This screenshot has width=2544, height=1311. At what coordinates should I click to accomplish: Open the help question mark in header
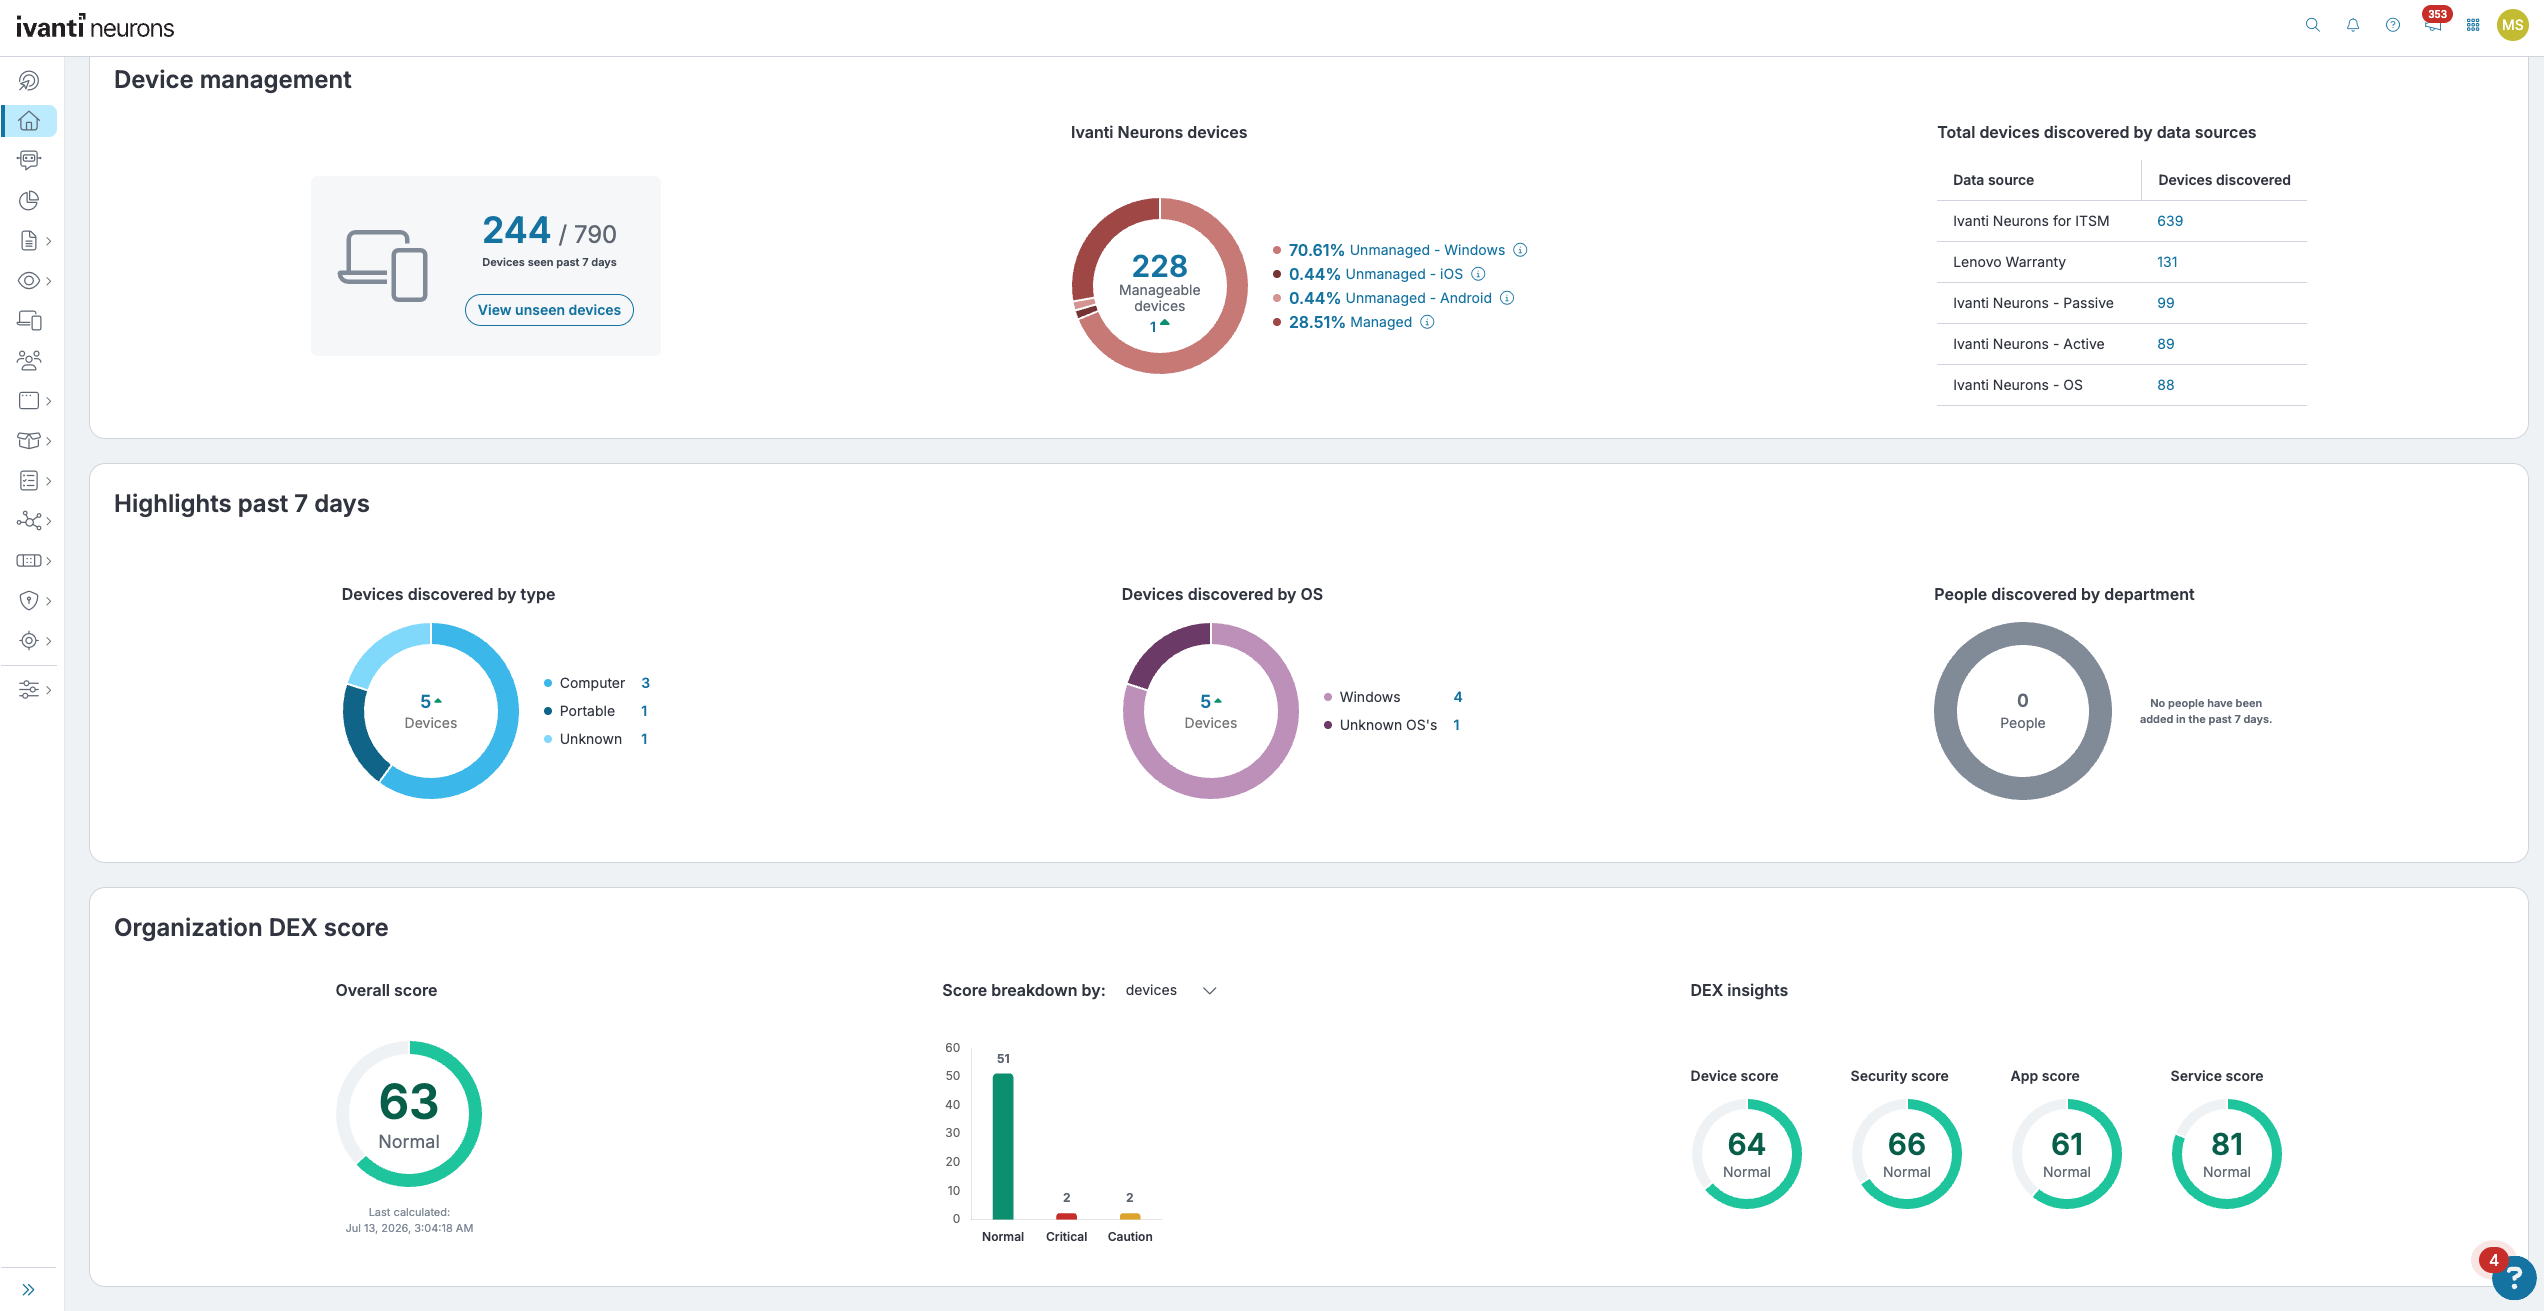click(2393, 25)
